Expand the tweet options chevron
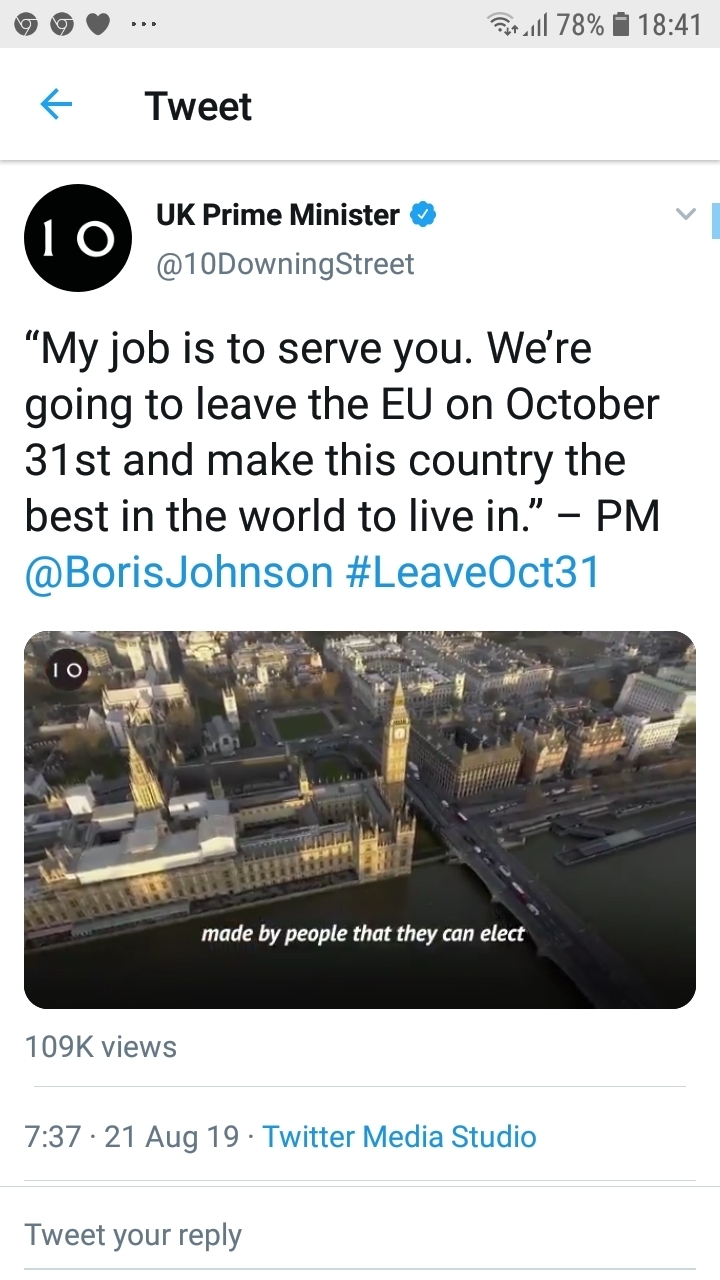 685,213
